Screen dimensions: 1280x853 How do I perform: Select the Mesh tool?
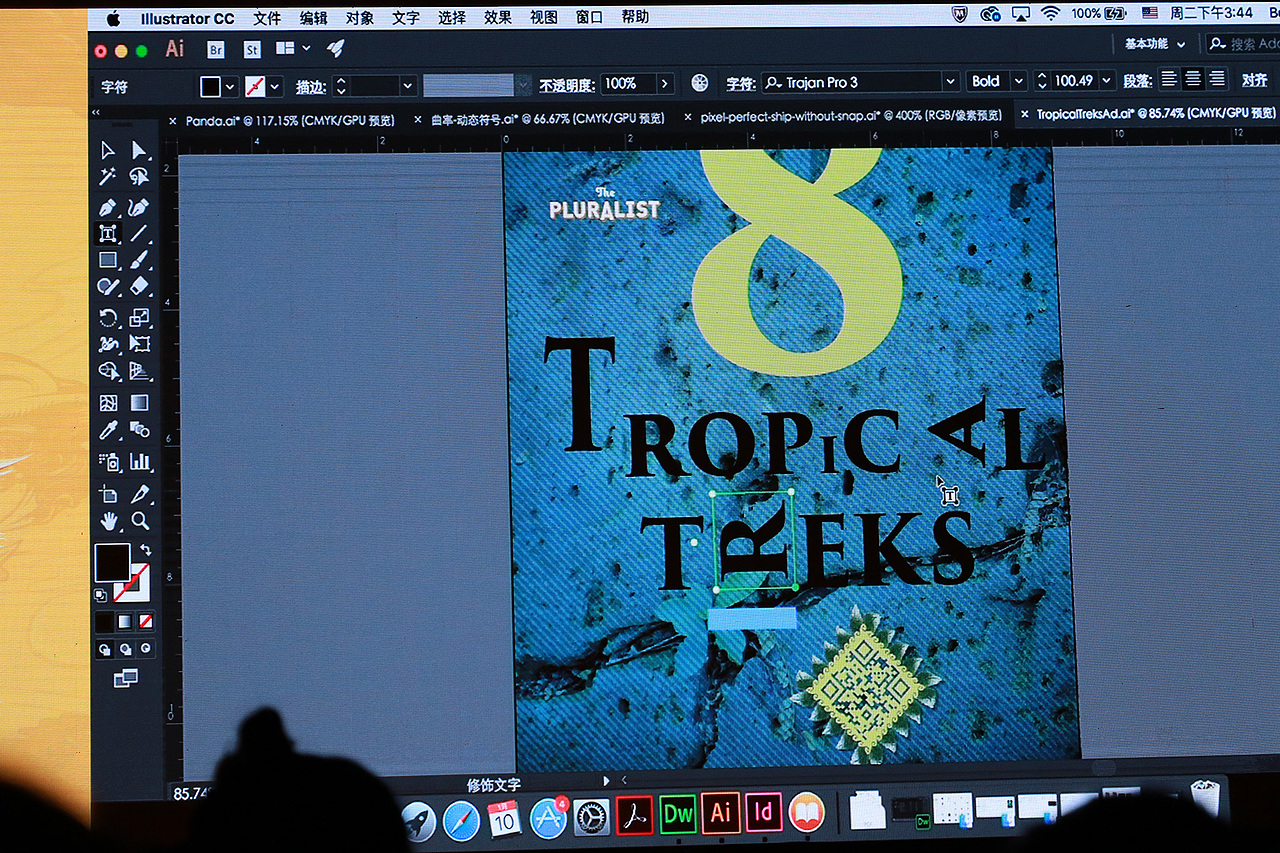click(108, 403)
